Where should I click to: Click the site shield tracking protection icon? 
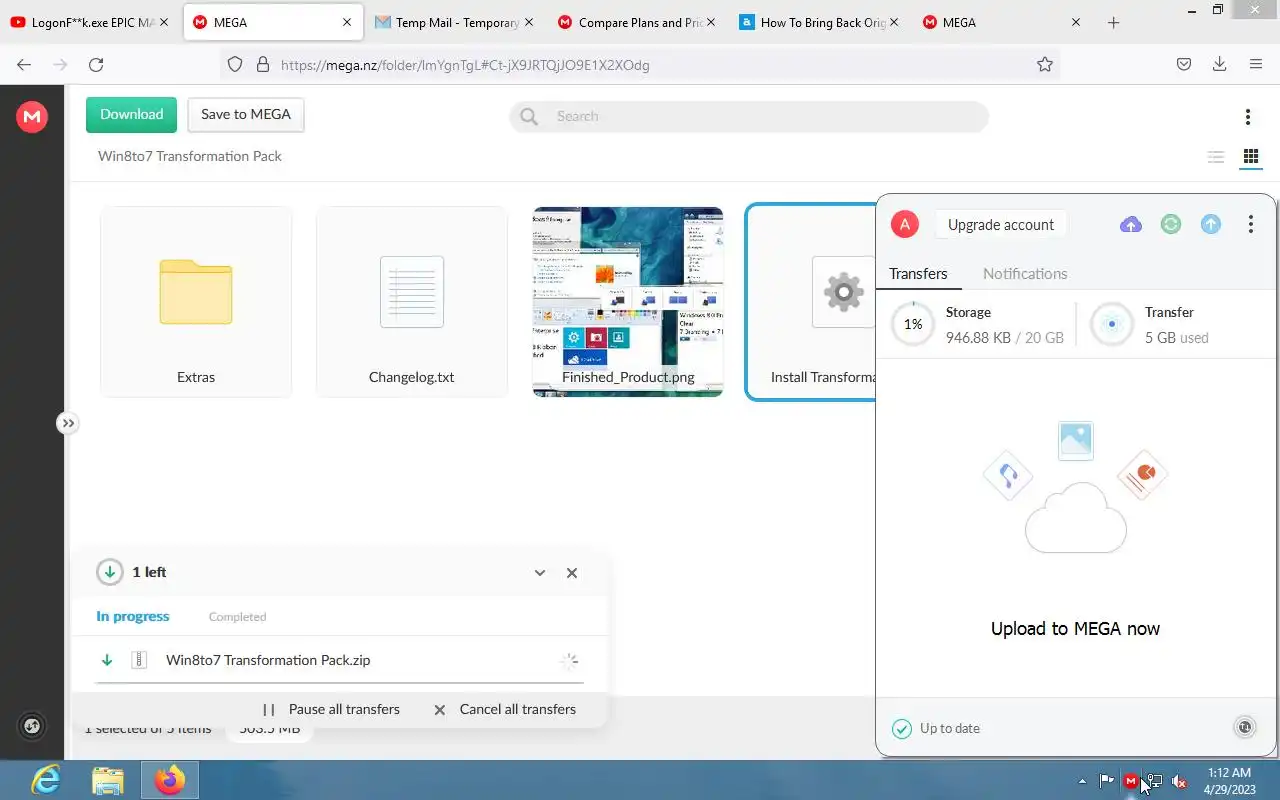pyautogui.click(x=235, y=64)
